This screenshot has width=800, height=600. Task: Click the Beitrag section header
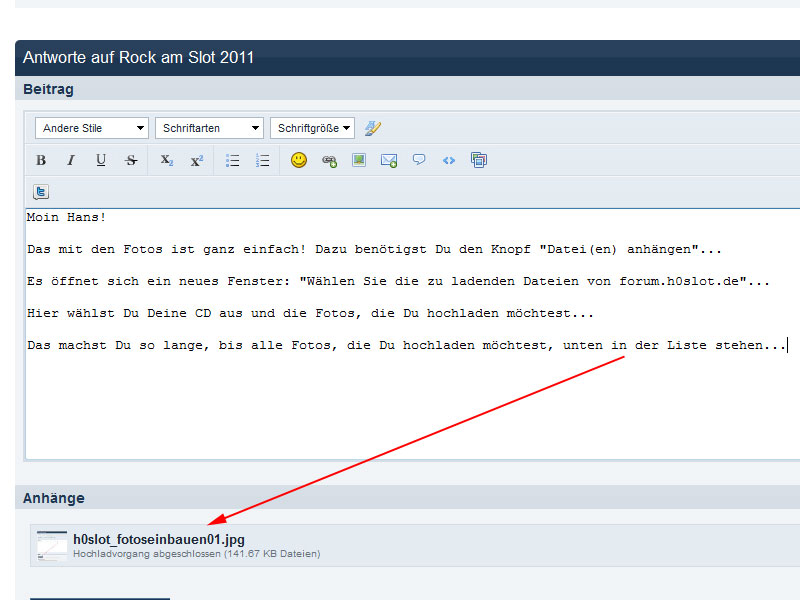(48, 89)
